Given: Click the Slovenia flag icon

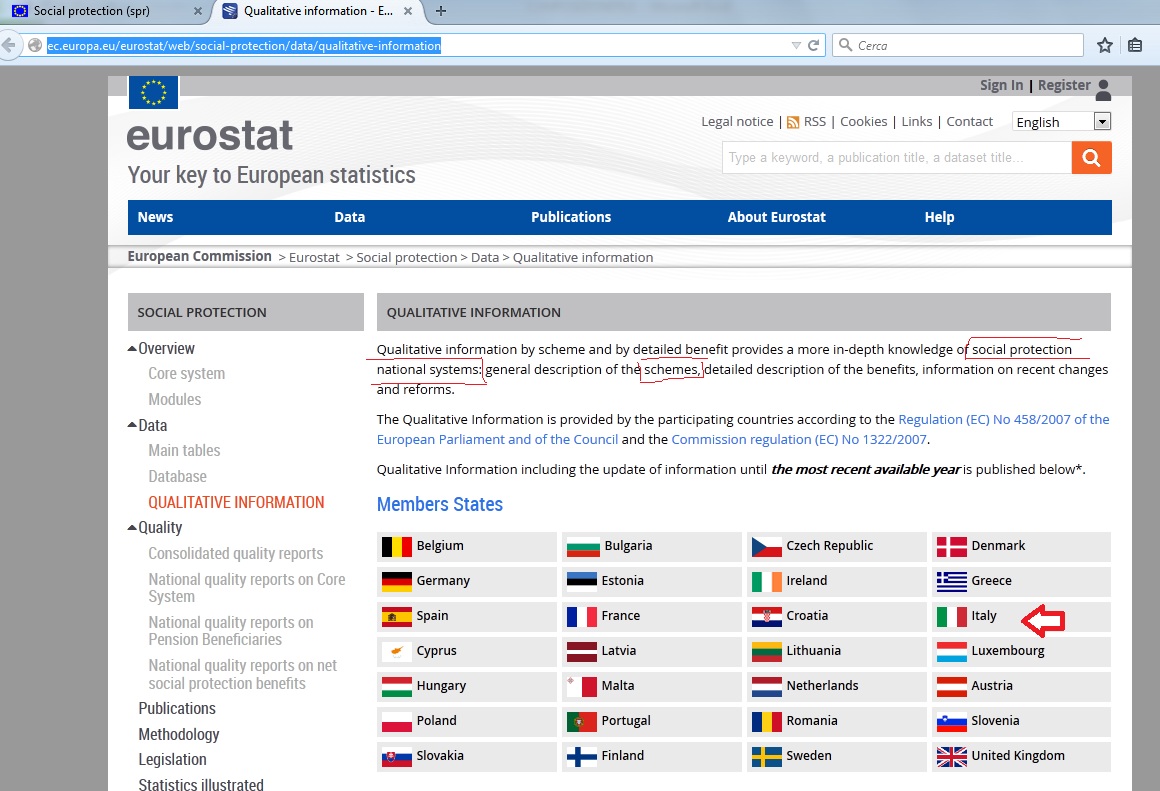Looking at the screenshot, I should tap(951, 721).
